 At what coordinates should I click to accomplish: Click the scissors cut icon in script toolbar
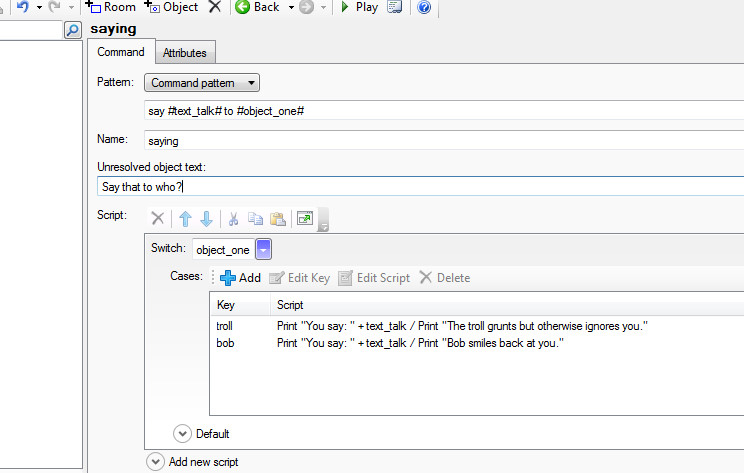click(234, 219)
